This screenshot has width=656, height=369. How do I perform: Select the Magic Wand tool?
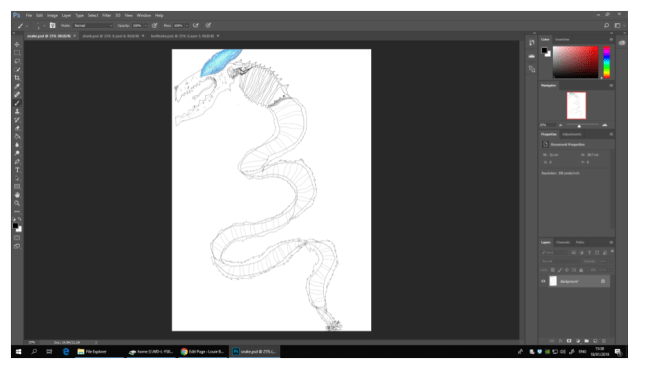click(17, 69)
